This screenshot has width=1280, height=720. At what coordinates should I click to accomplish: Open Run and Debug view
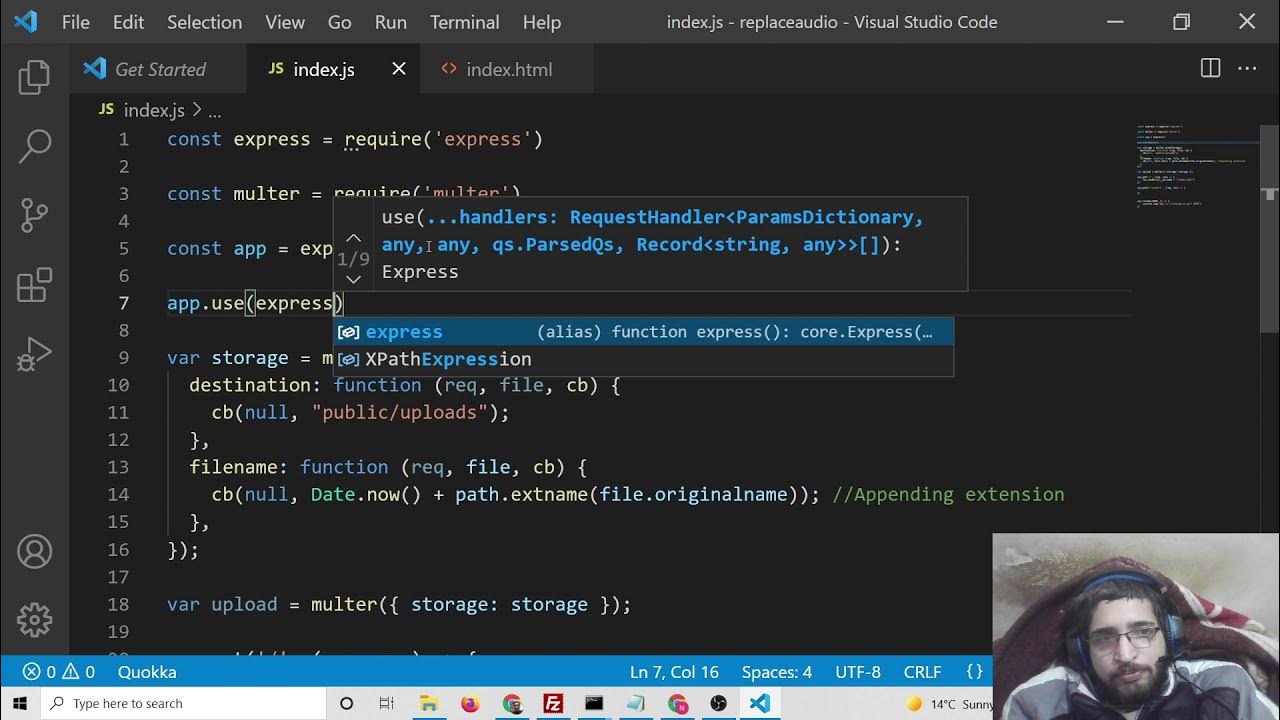(x=34, y=354)
